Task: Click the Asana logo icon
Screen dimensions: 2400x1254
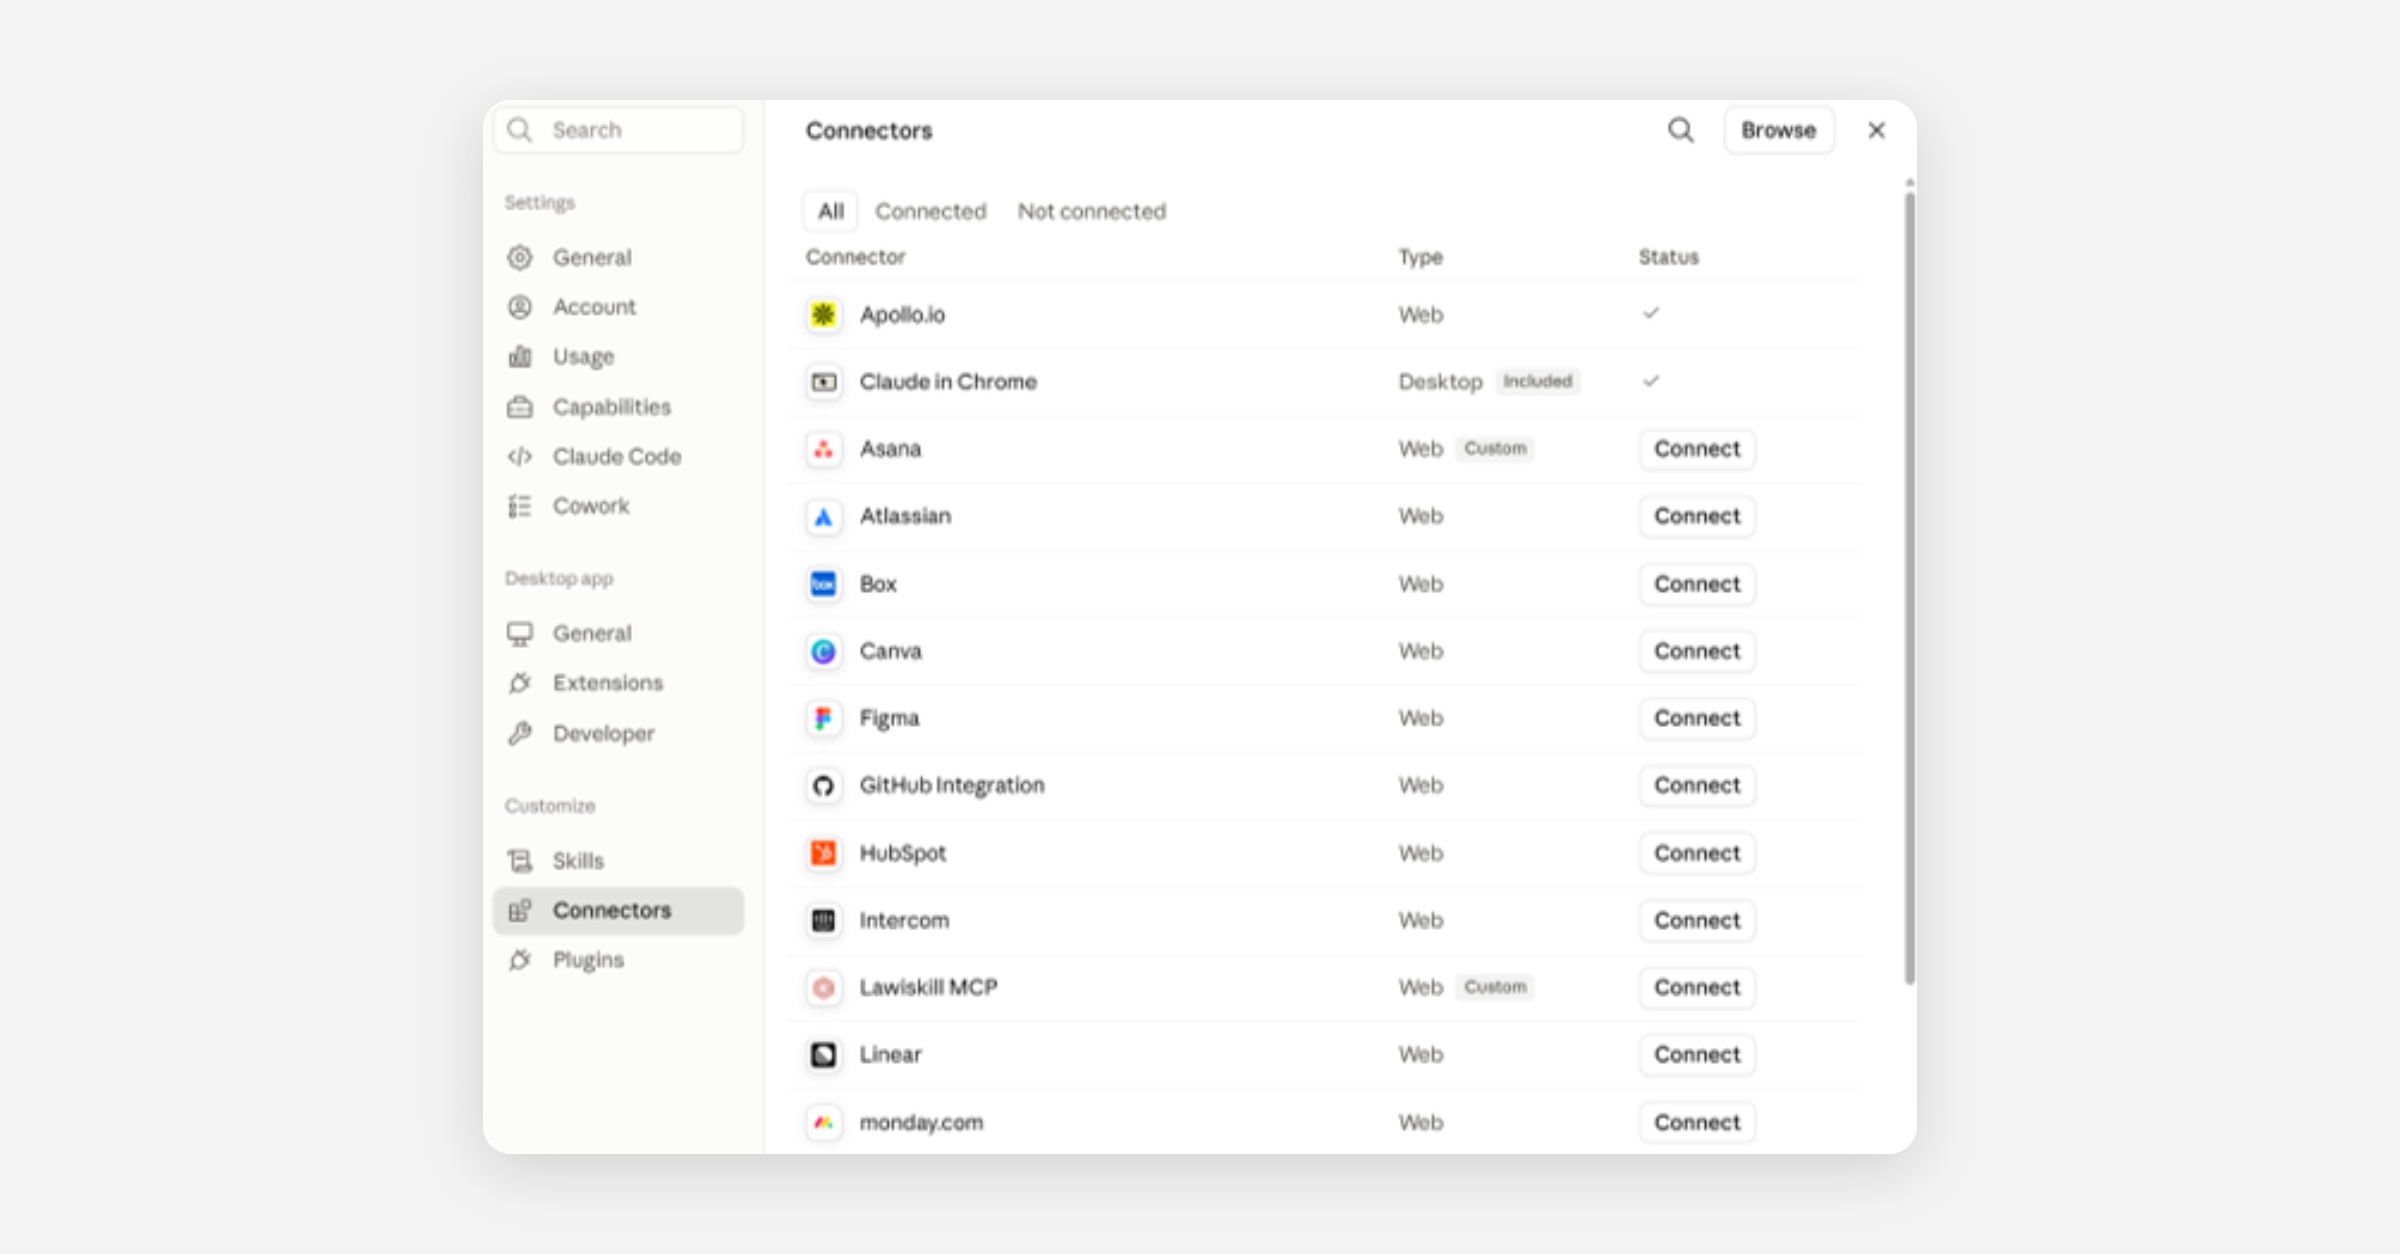Action: (823, 449)
